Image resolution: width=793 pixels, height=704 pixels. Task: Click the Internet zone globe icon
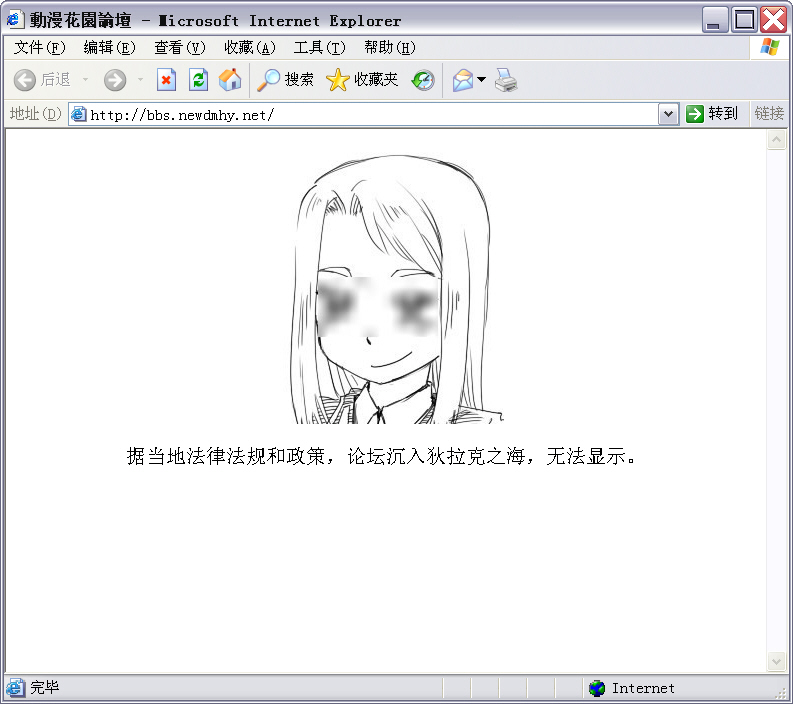pyautogui.click(x=597, y=688)
